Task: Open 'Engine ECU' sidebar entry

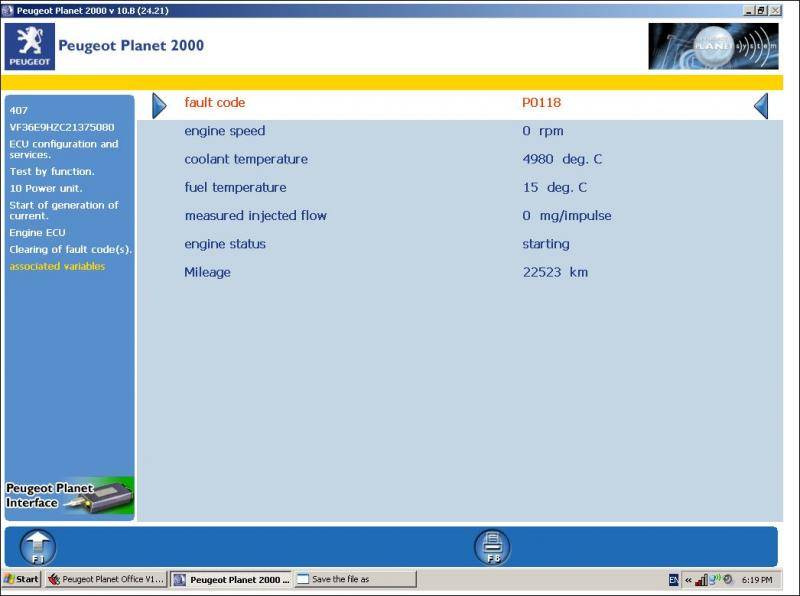Action: point(37,232)
